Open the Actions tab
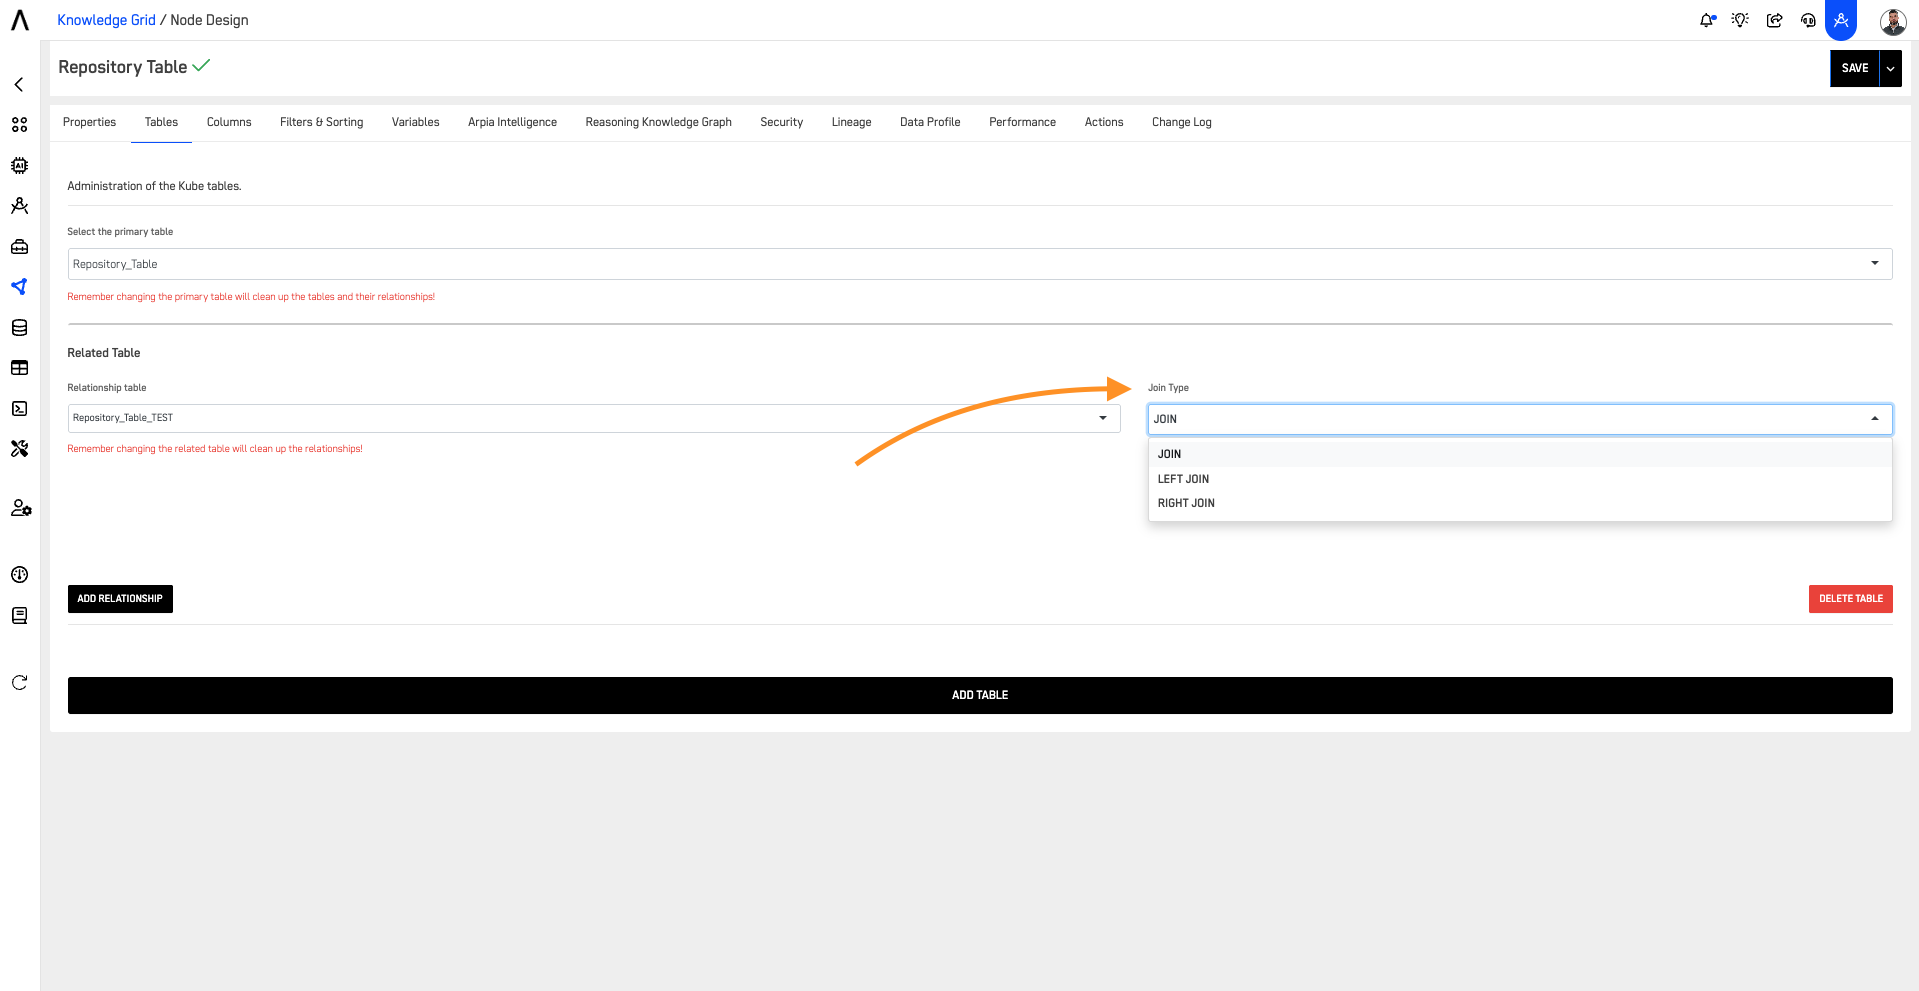This screenshot has height=991, width=1919. 1104,122
